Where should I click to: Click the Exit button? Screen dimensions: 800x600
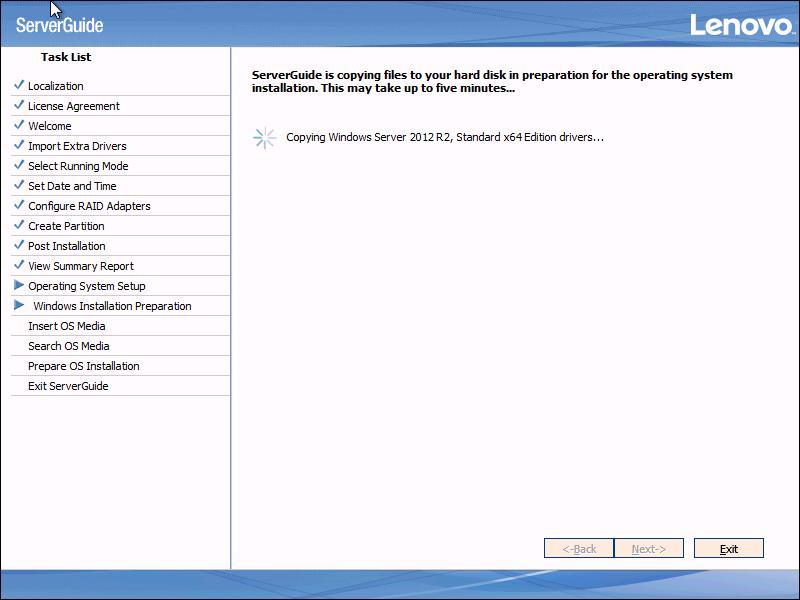pos(728,548)
